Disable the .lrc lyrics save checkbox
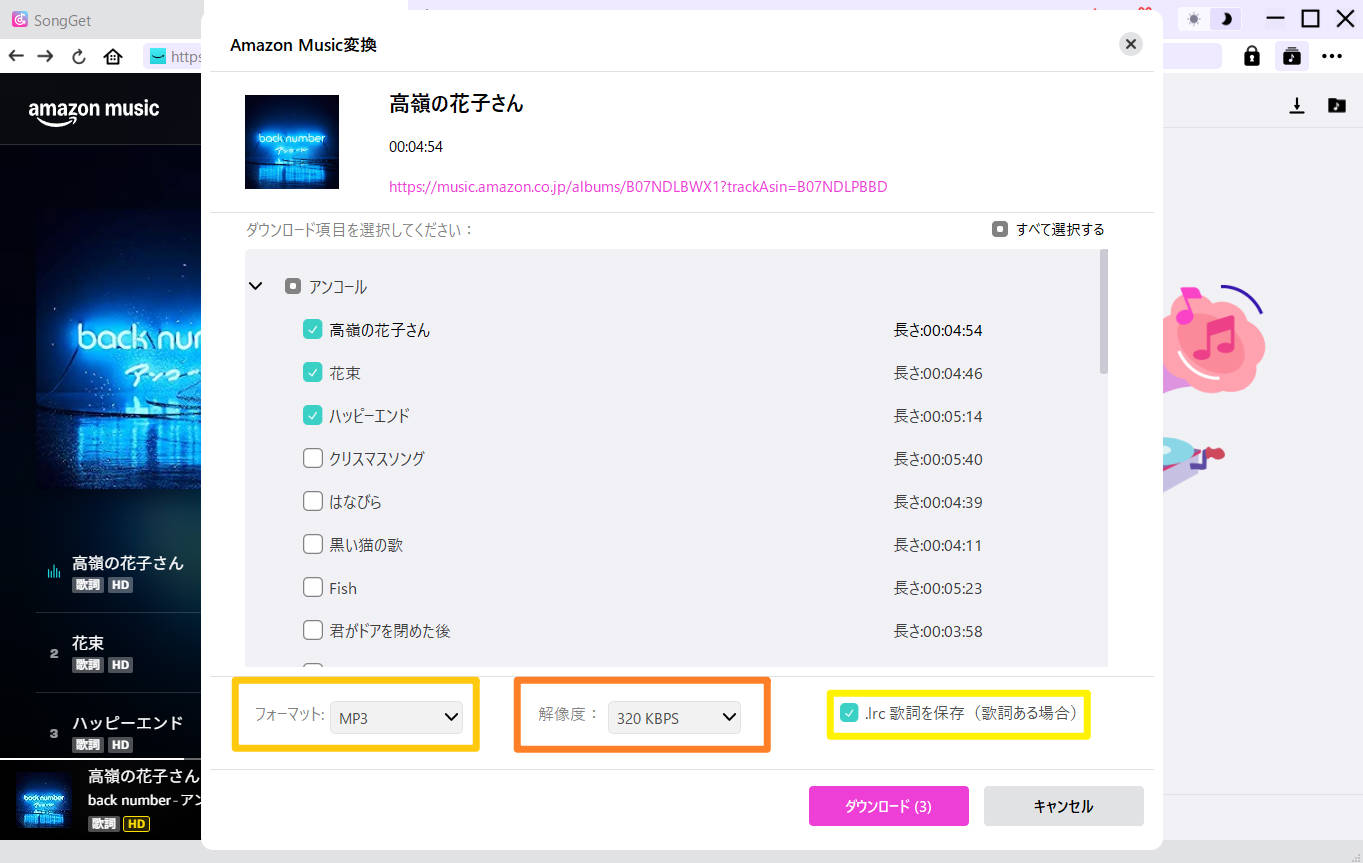This screenshot has width=1363, height=863. pyautogui.click(x=849, y=713)
